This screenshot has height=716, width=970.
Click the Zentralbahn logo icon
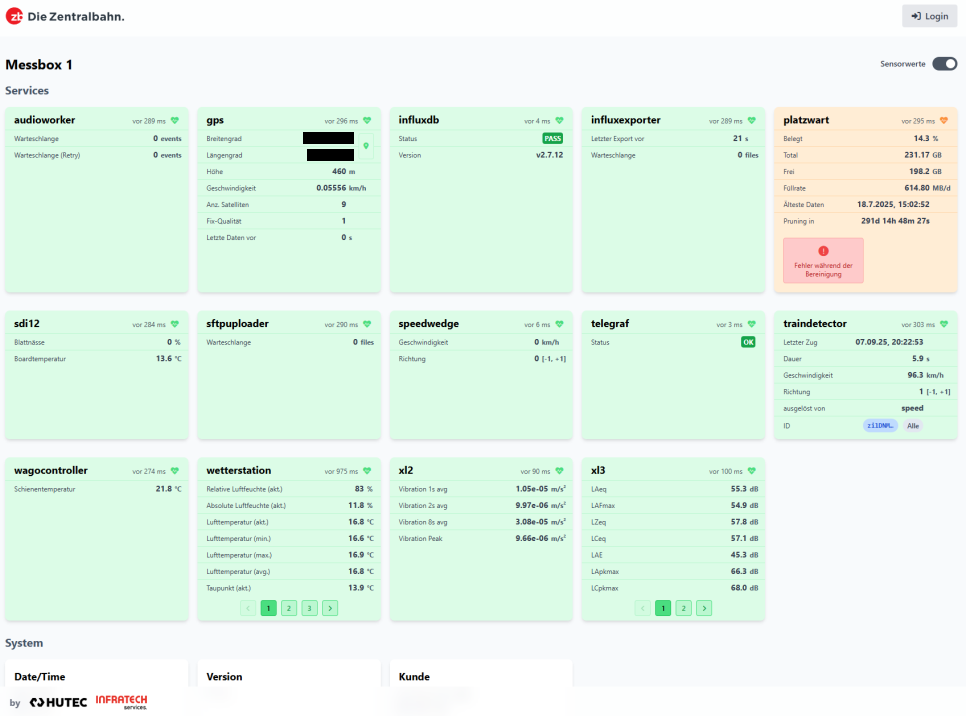pos(14,17)
